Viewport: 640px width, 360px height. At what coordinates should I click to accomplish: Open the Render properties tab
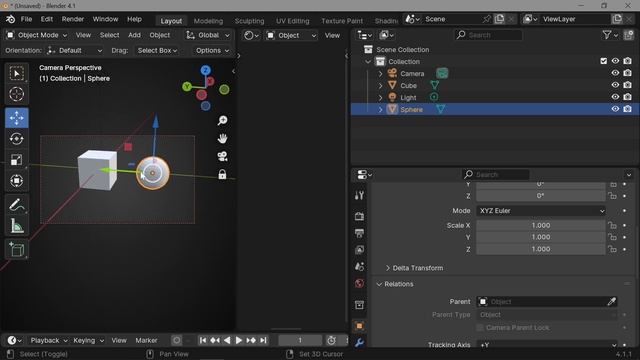pyautogui.click(x=359, y=216)
